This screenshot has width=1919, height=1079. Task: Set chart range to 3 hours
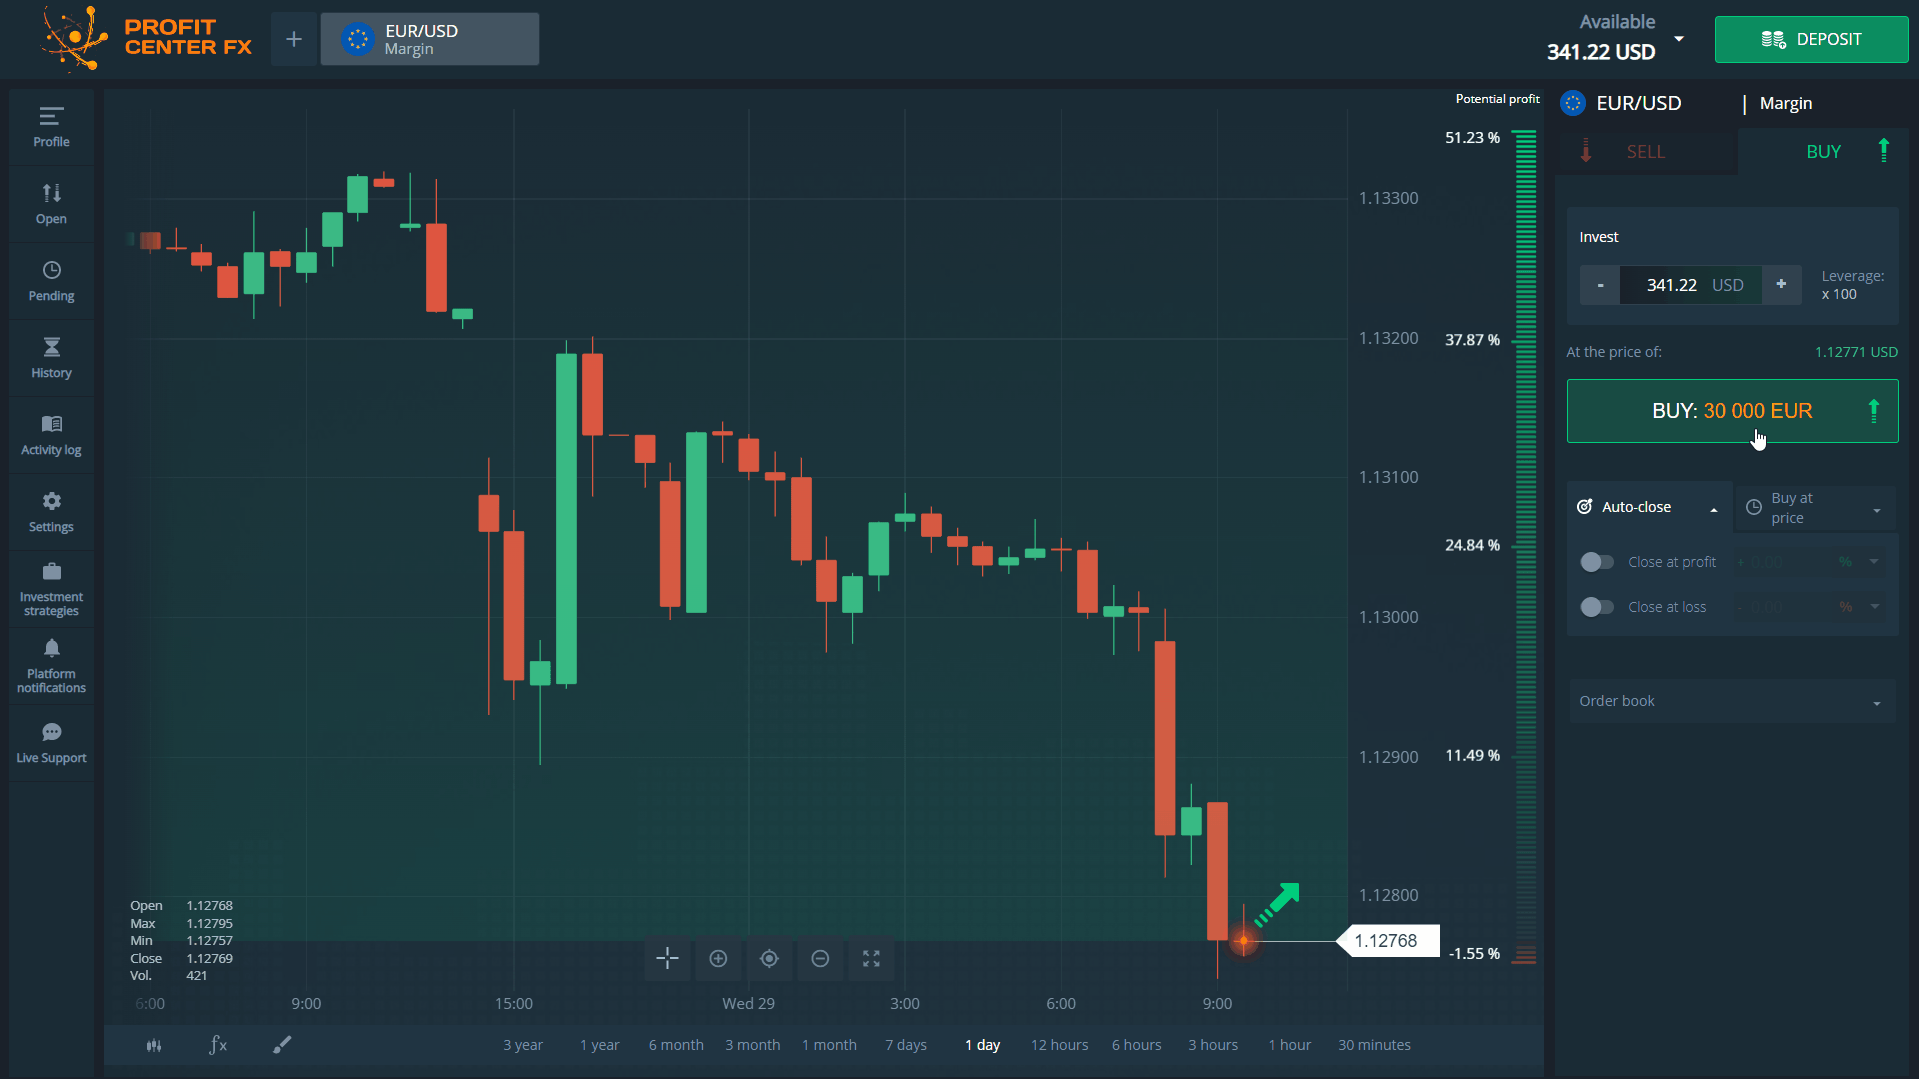click(1213, 1045)
